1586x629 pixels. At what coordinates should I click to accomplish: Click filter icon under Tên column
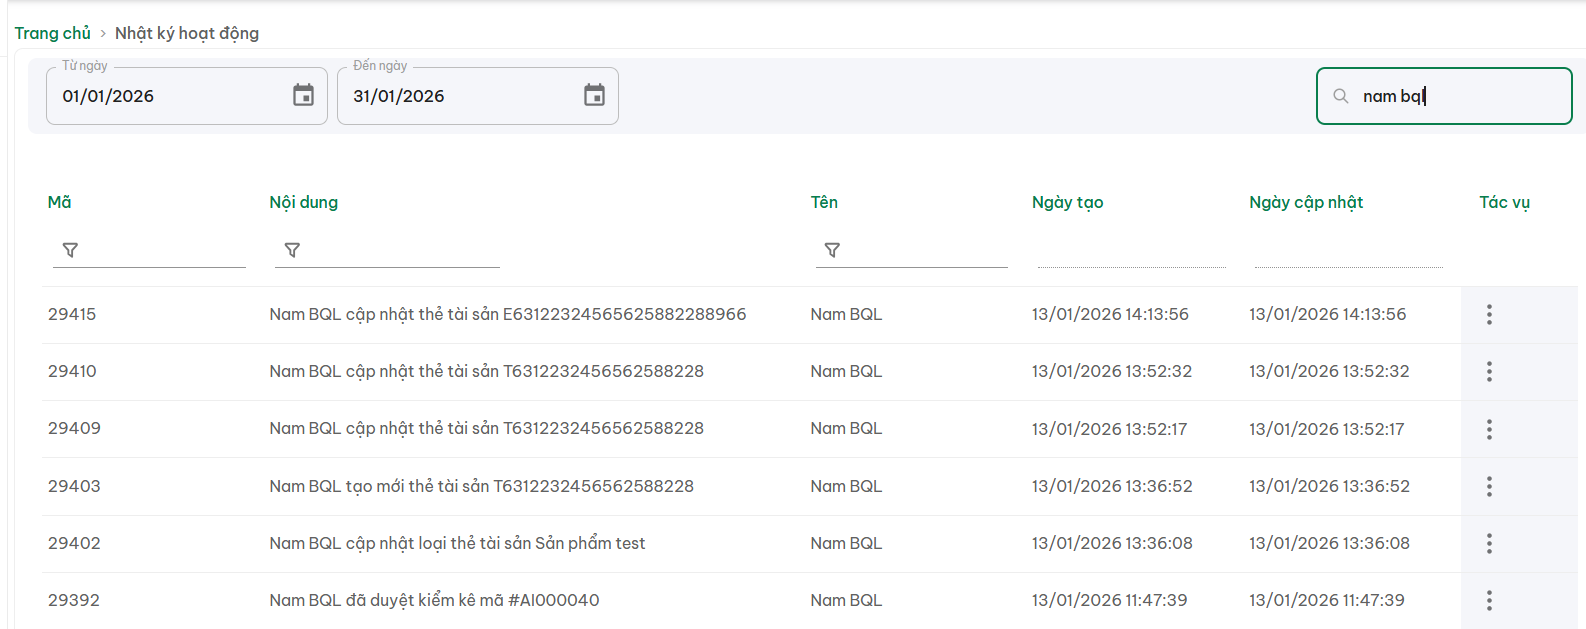pyautogui.click(x=832, y=250)
